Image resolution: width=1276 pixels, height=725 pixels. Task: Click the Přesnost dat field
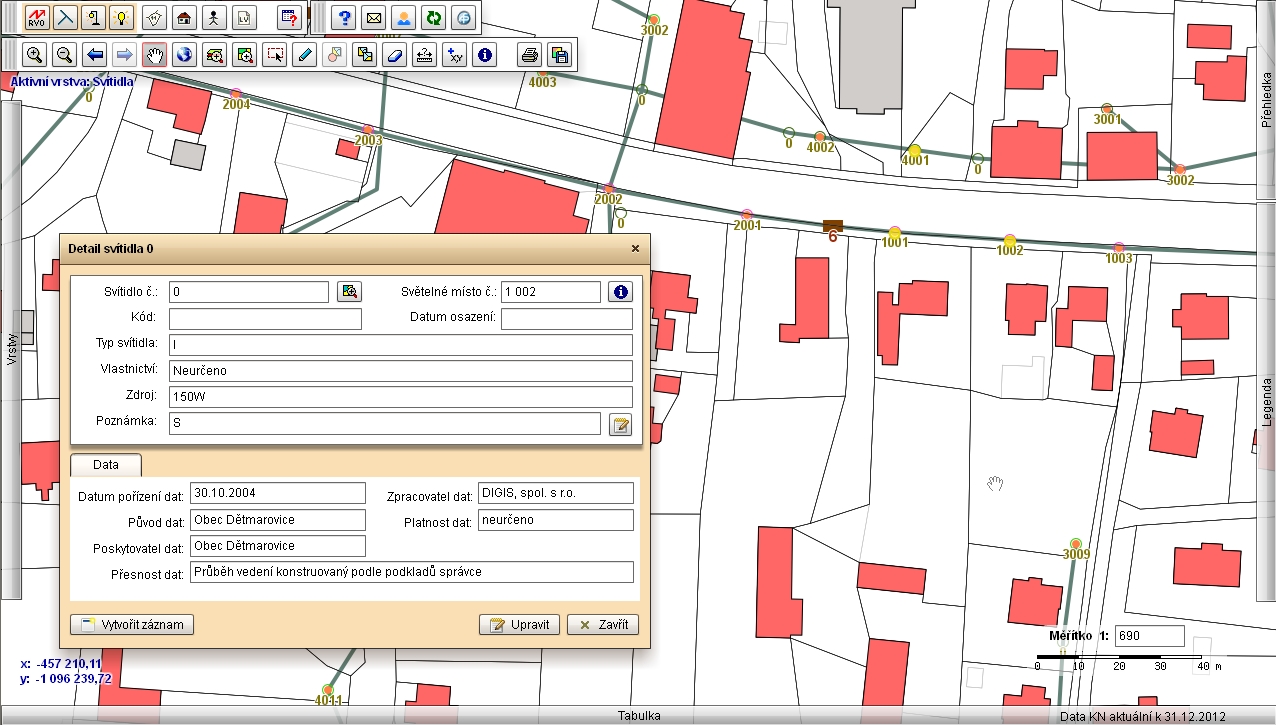[x=412, y=572]
